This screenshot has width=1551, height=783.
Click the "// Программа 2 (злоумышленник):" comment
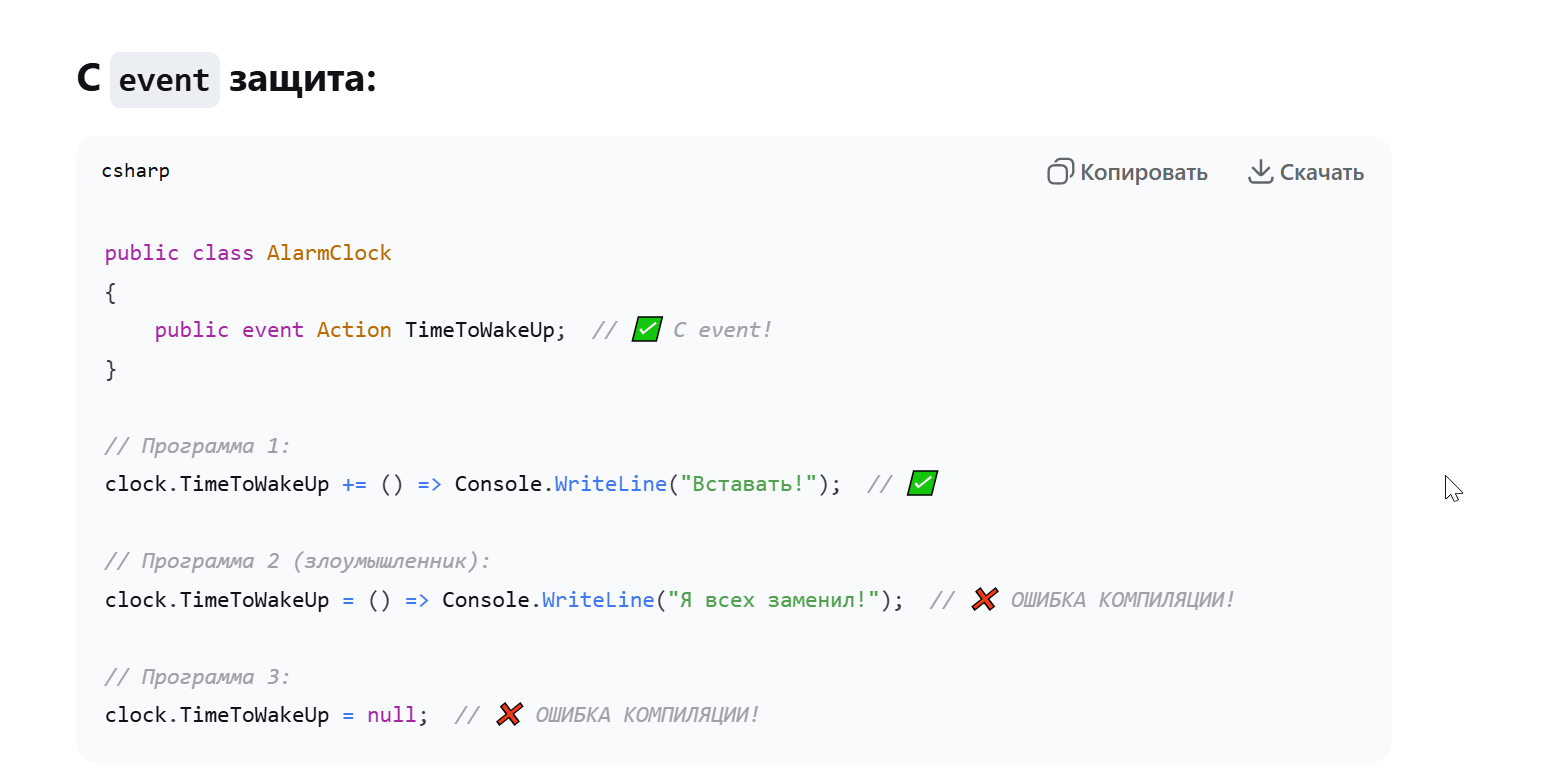pyautogui.click(x=298, y=561)
